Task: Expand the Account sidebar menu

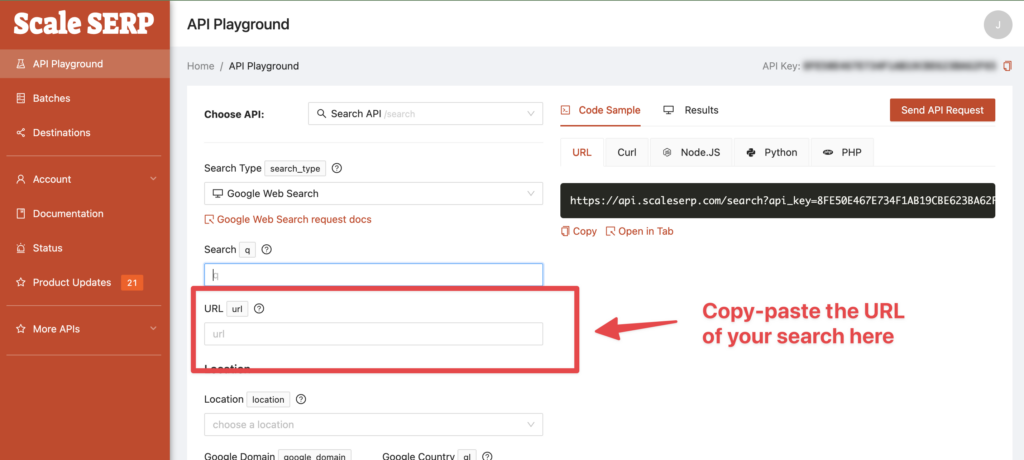Action: point(85,179)
